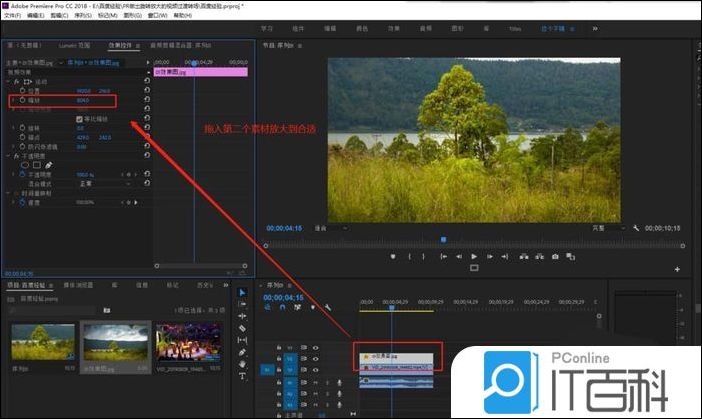Open Program monitor wrench settings
The image size is (702, 419).
point(636,228)
